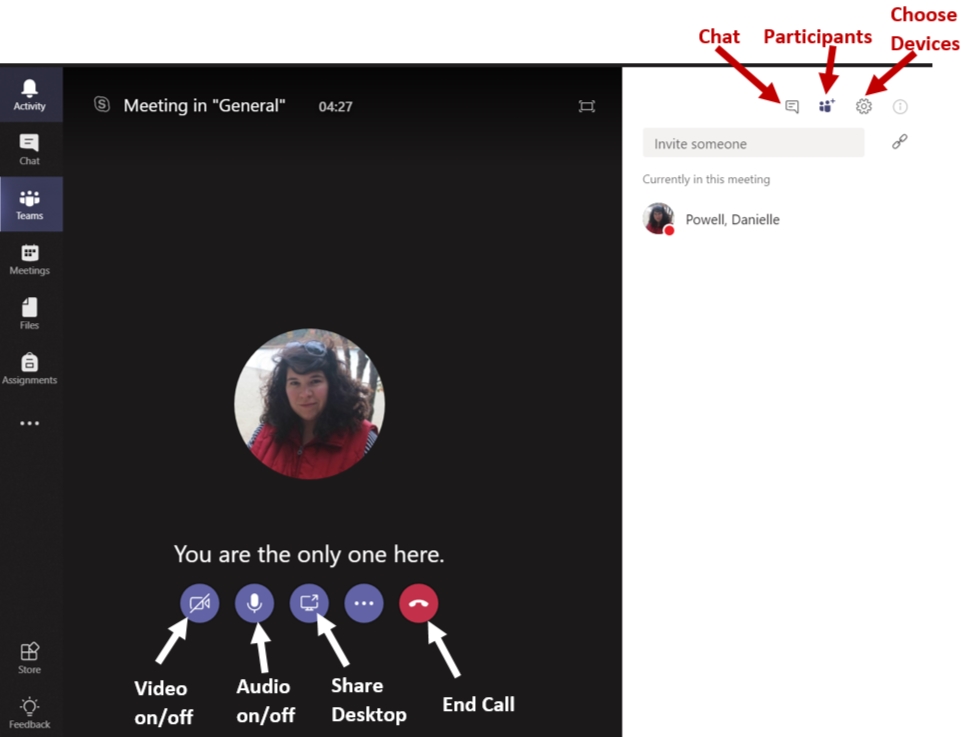Click the Skype icon beside meeting title
The image size is (972, 737).
[x=102, y=104]
